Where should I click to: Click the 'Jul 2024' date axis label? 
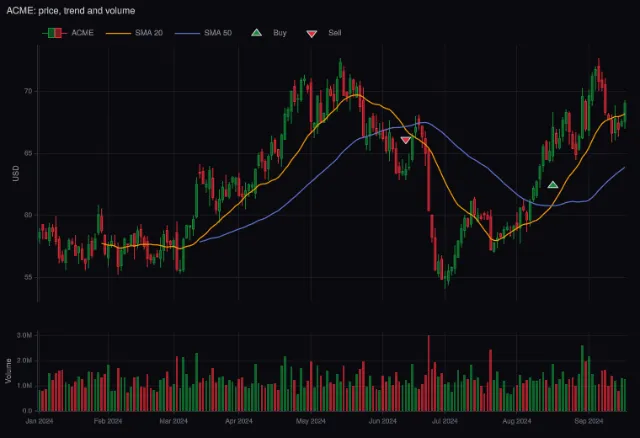pos(445,421)
